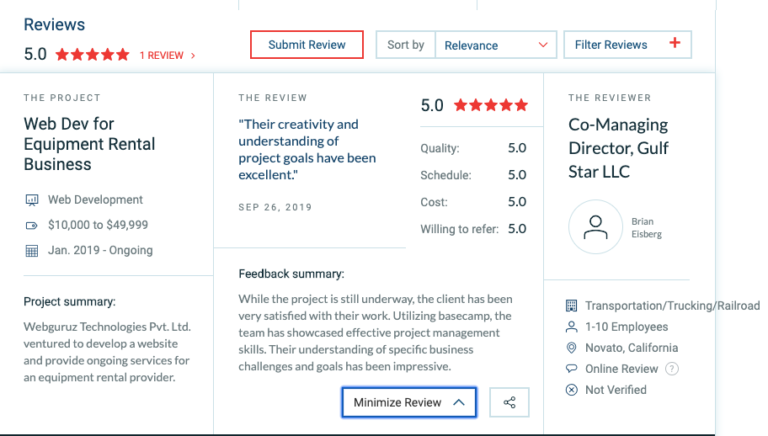This screenshot has height=436, width=768.
Task: Click the Online Review help question icon
Action: coord(672,369)
